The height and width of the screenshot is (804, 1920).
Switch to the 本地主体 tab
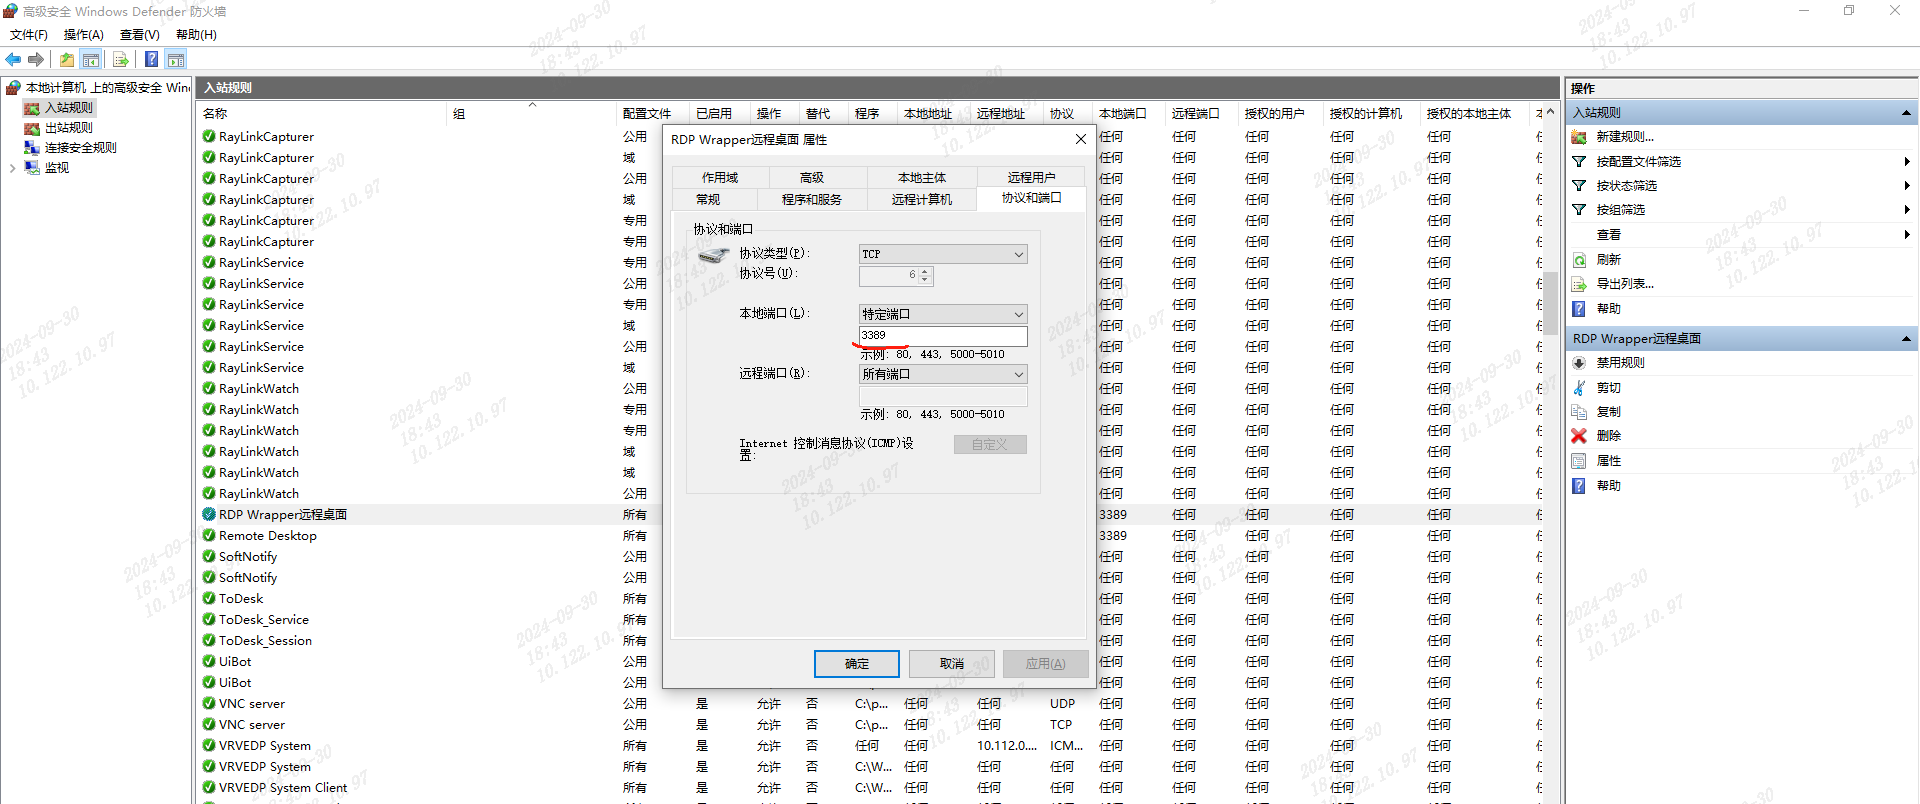(922, 178)
